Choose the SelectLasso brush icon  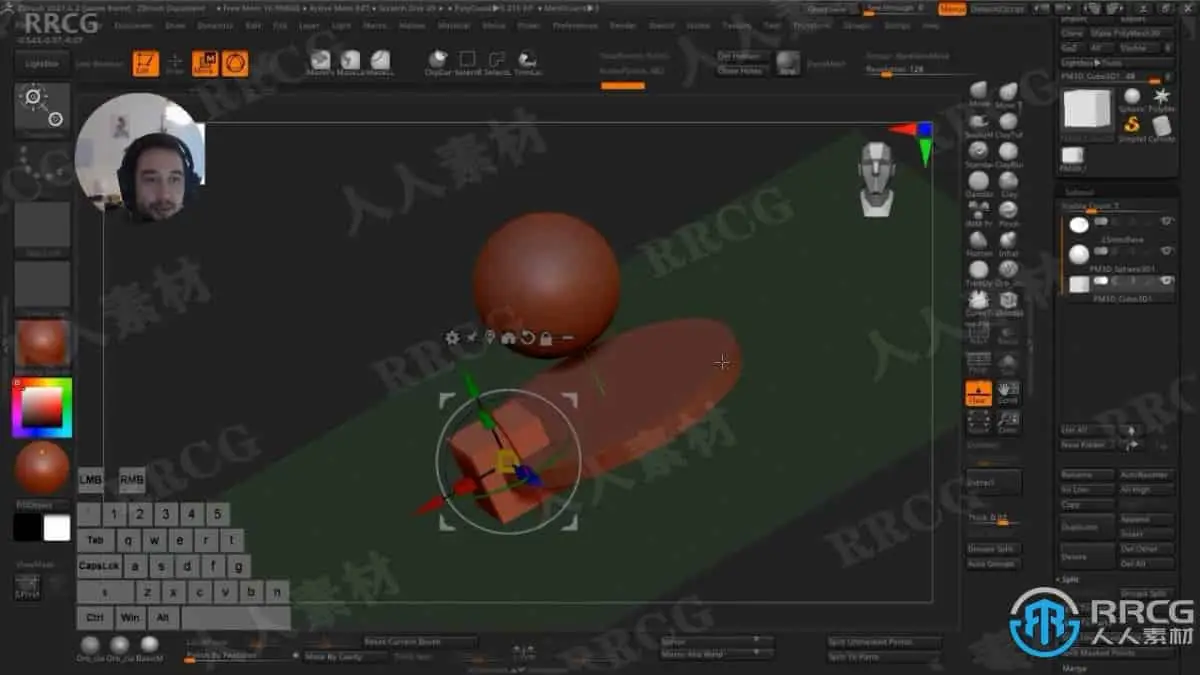[x=497, y=62]
